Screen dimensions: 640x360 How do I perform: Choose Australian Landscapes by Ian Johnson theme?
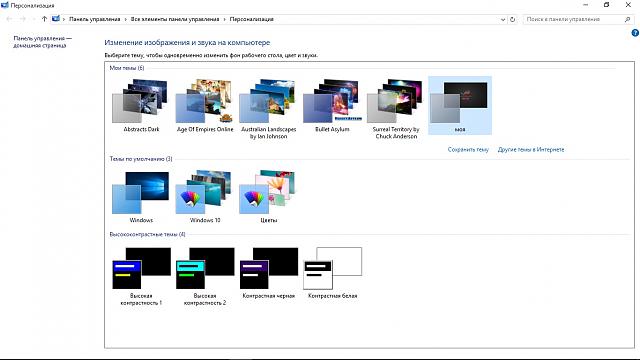(x=269, y=109)
